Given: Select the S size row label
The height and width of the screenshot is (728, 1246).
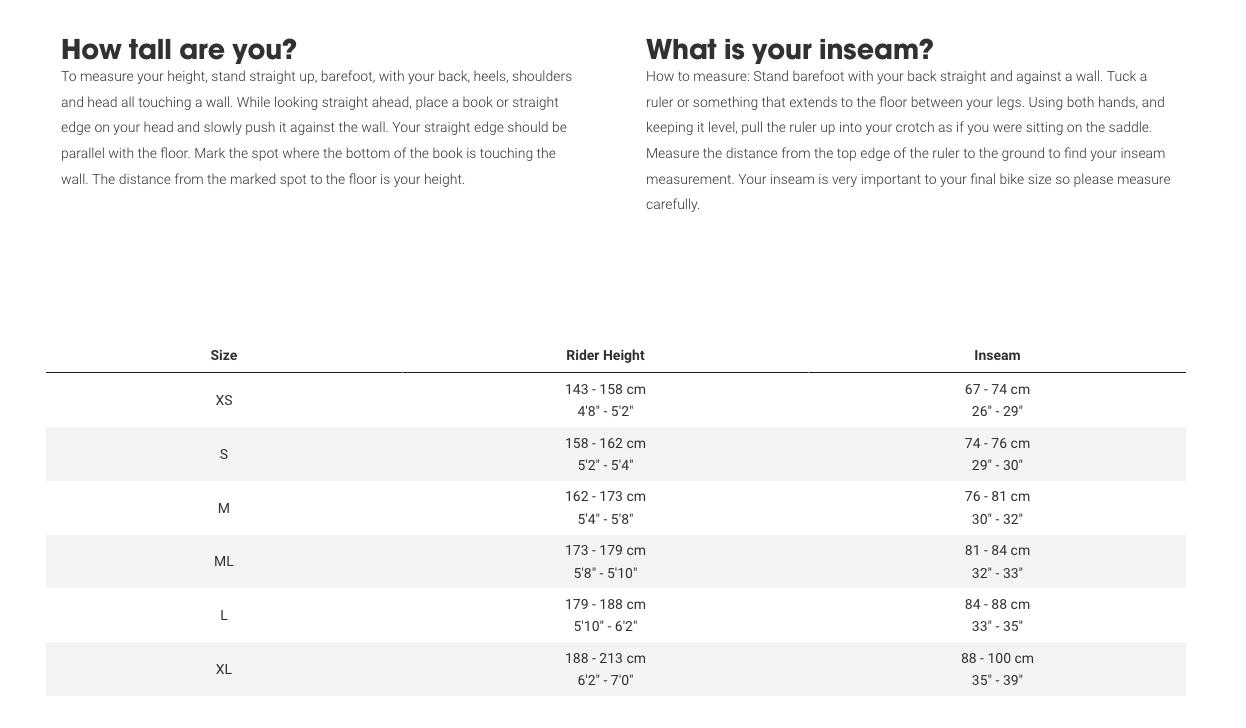Looking at the screenshot, I should 224,454.
